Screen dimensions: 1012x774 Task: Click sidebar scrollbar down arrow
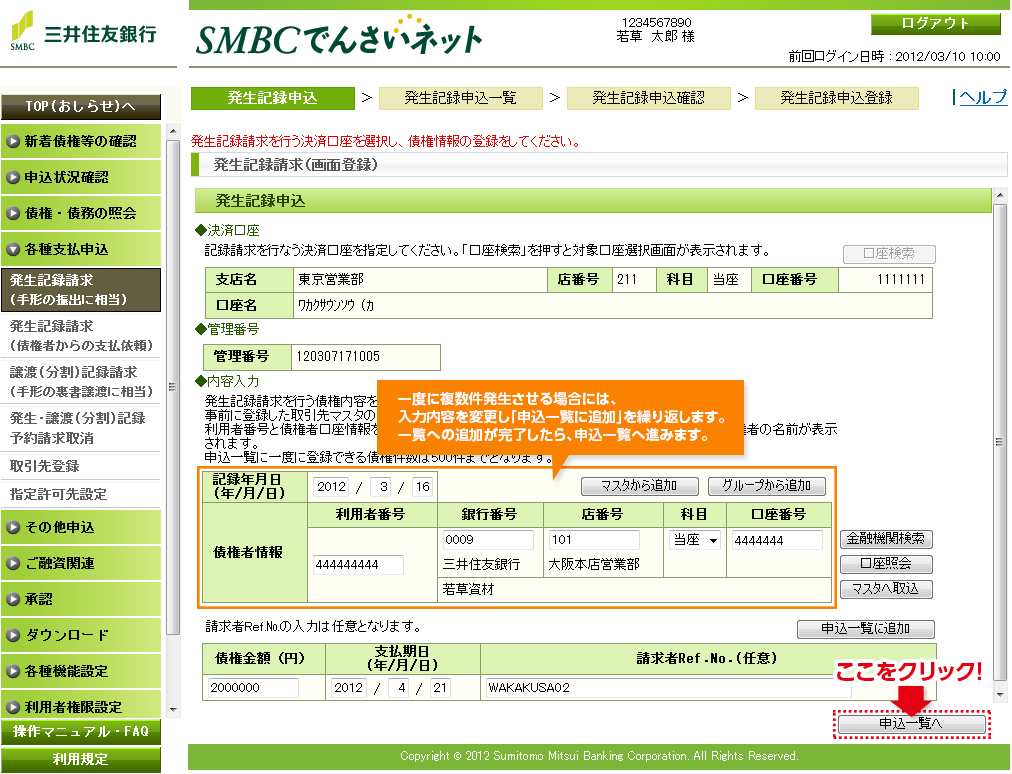coord(172,710)
